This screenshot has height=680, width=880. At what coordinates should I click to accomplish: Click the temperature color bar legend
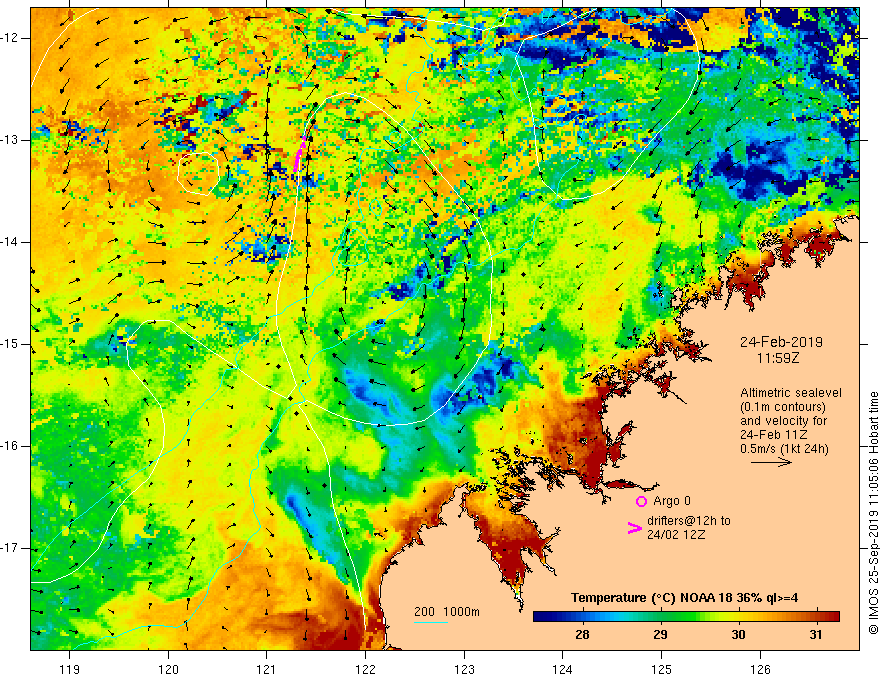(686, 617)
